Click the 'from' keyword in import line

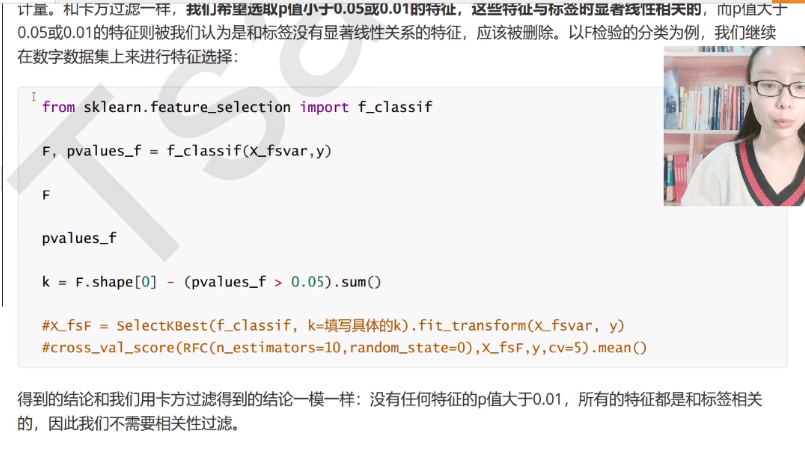[59, 107]
